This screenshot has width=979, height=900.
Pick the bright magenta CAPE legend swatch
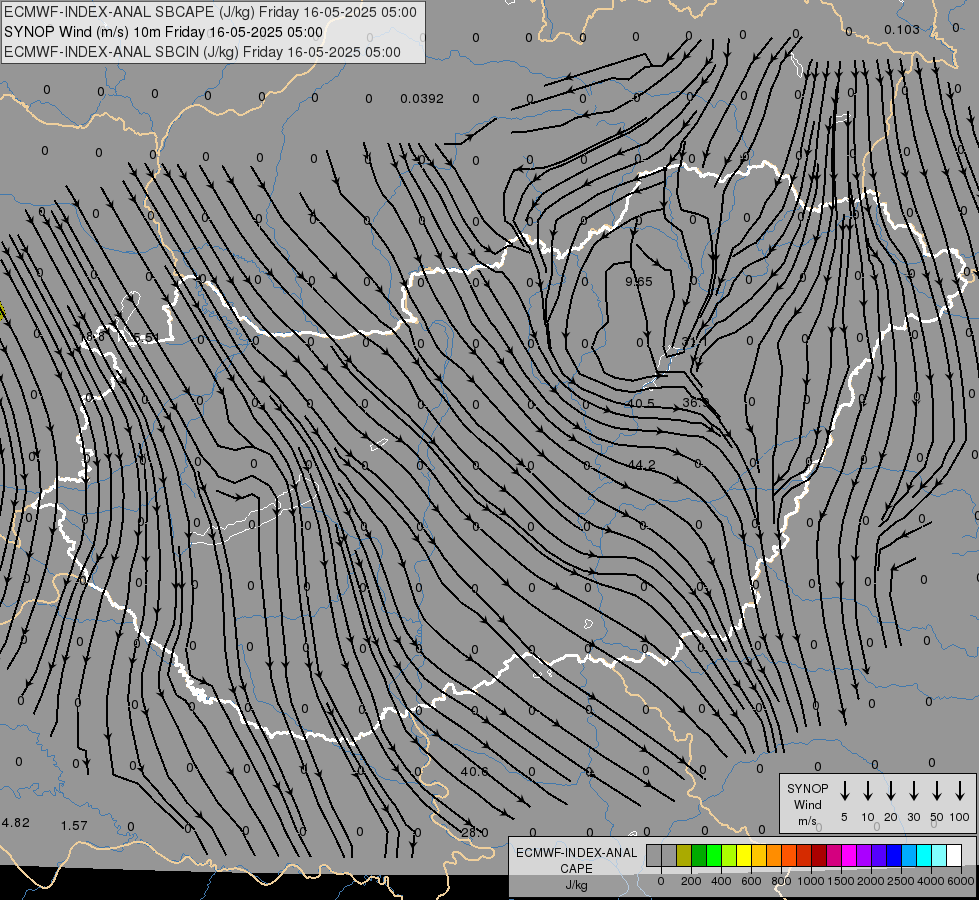(x=849, y=855)
